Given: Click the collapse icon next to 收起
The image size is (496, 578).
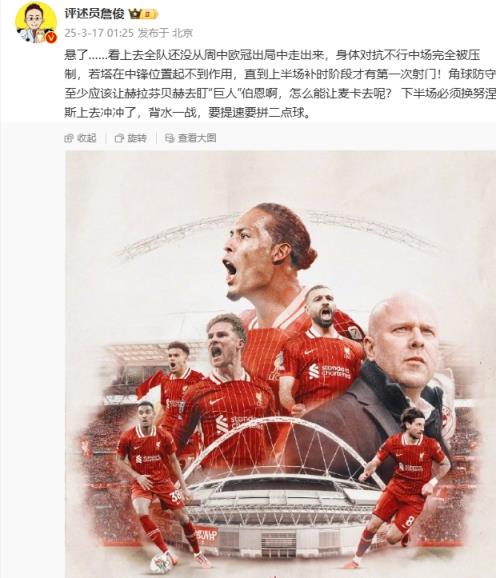Looking at the screenshot, I should (x=69, y=138).
